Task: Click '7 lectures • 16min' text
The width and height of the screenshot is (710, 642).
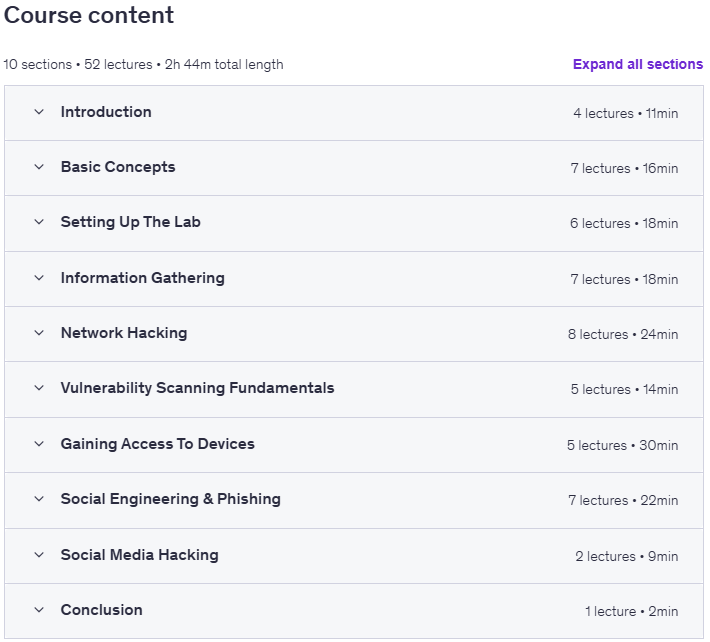Action: (624, 168)
